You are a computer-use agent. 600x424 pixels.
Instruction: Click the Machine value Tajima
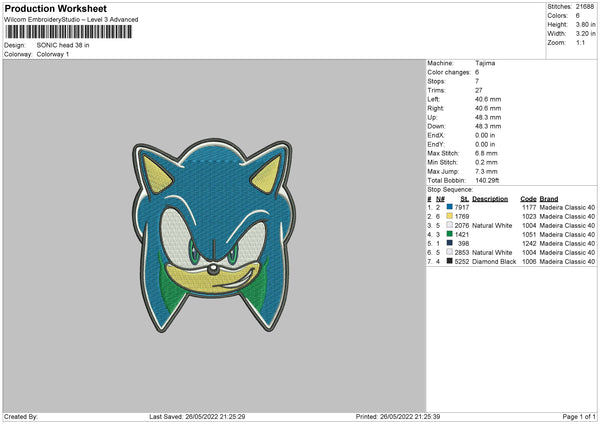(484, 63)
